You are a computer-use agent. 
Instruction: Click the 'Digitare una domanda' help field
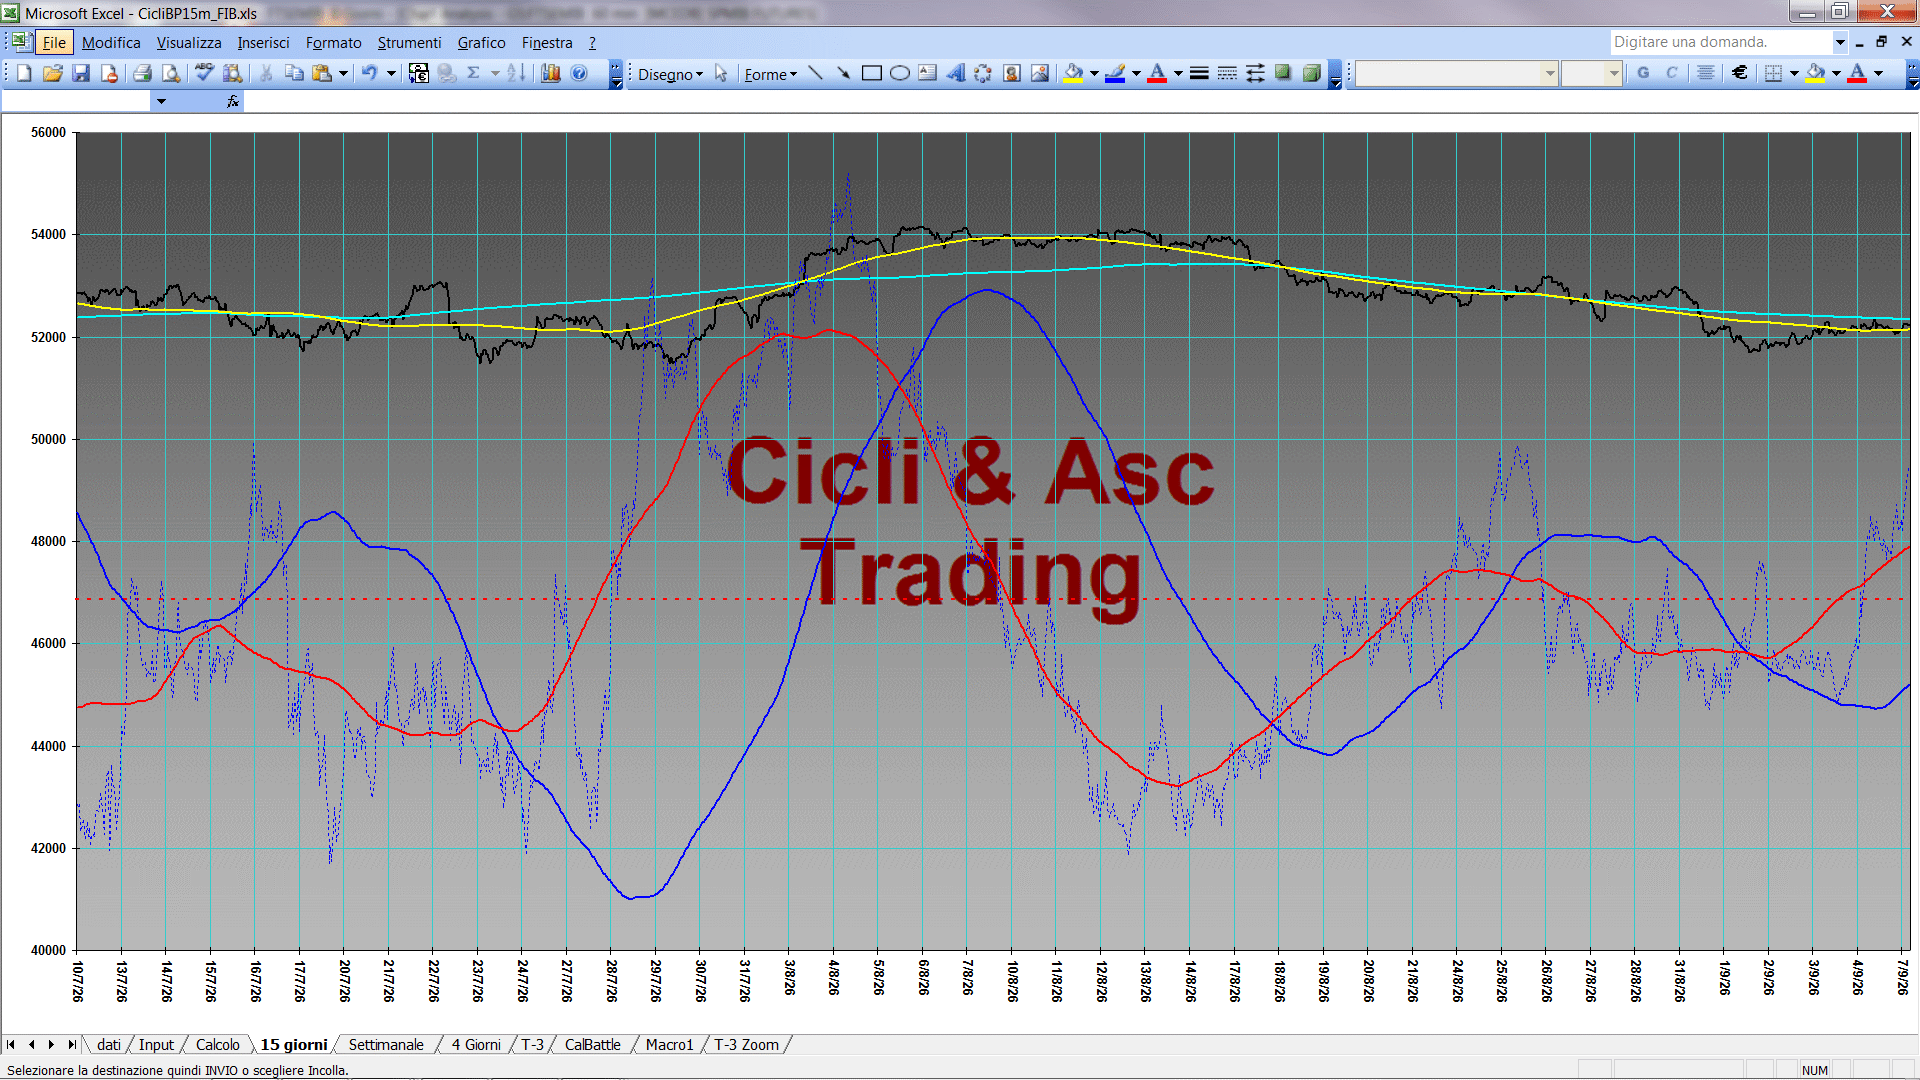tap(1721, 42)
